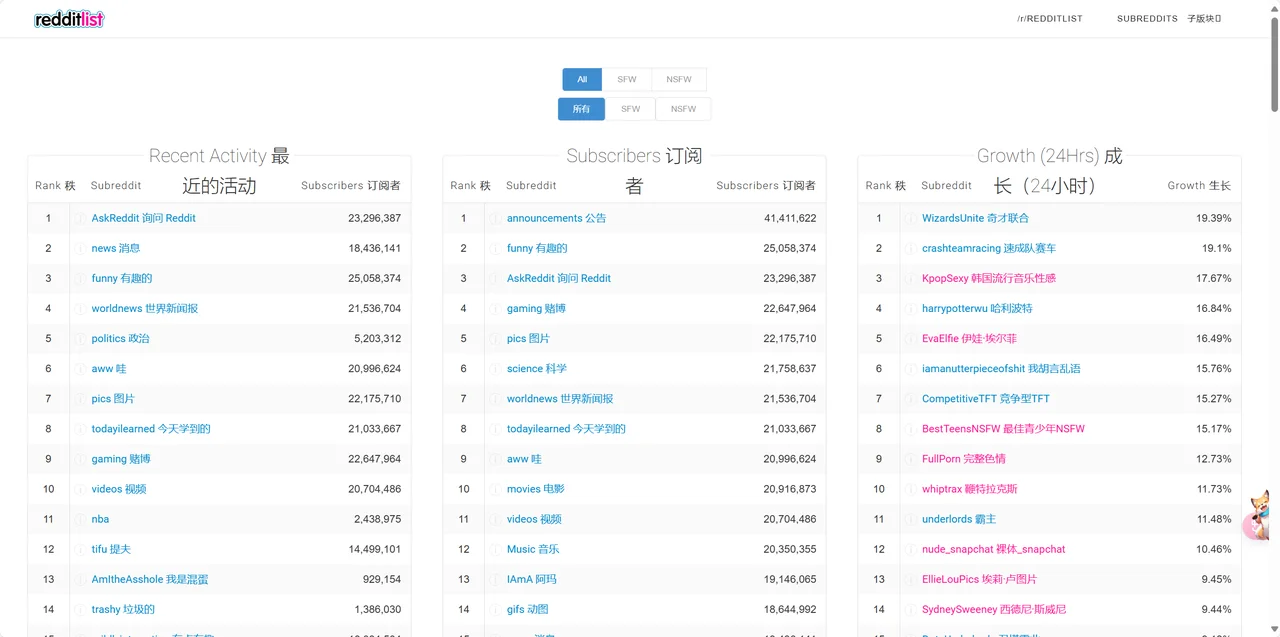
Task: Open info icon beside SydneySweeney
Action: pyautogui.click(x=910, y=609)
